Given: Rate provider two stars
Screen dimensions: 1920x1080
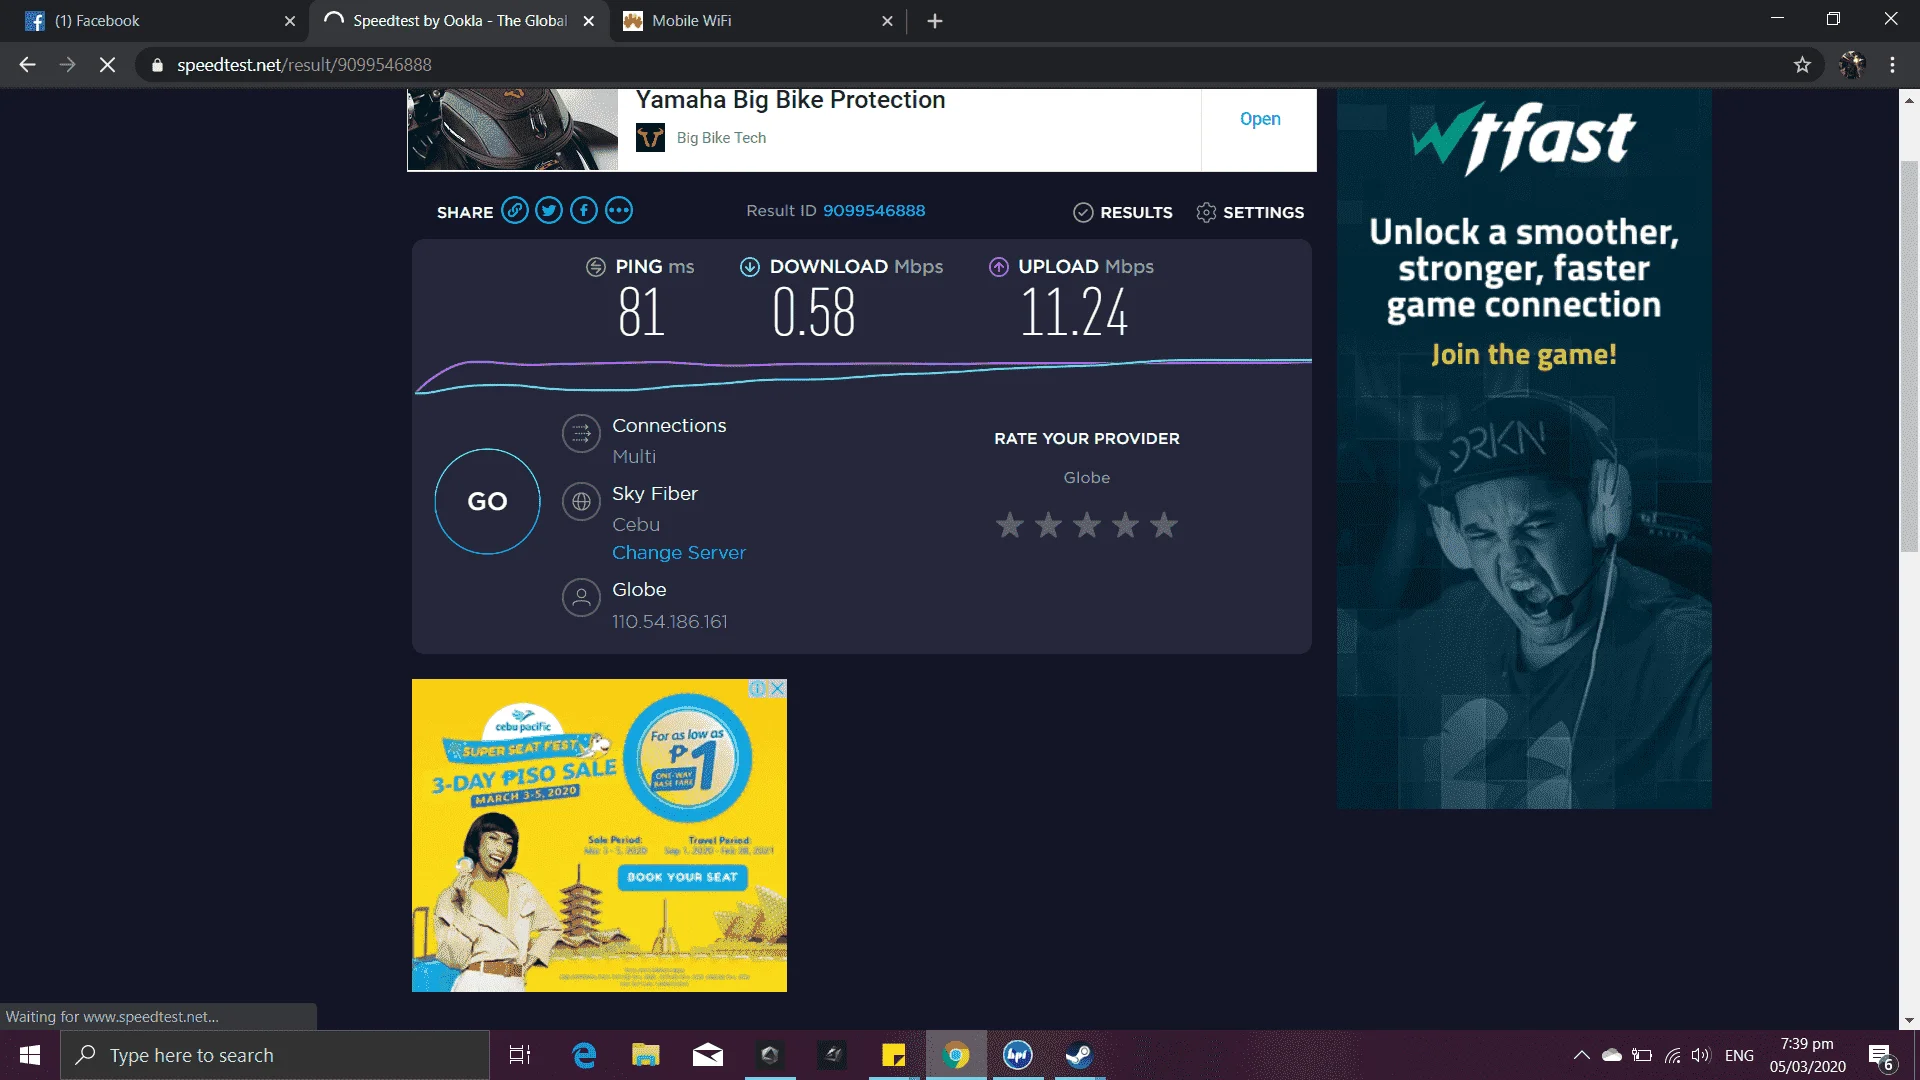Looking at the screenshot, I should (x=1048, y=525).
